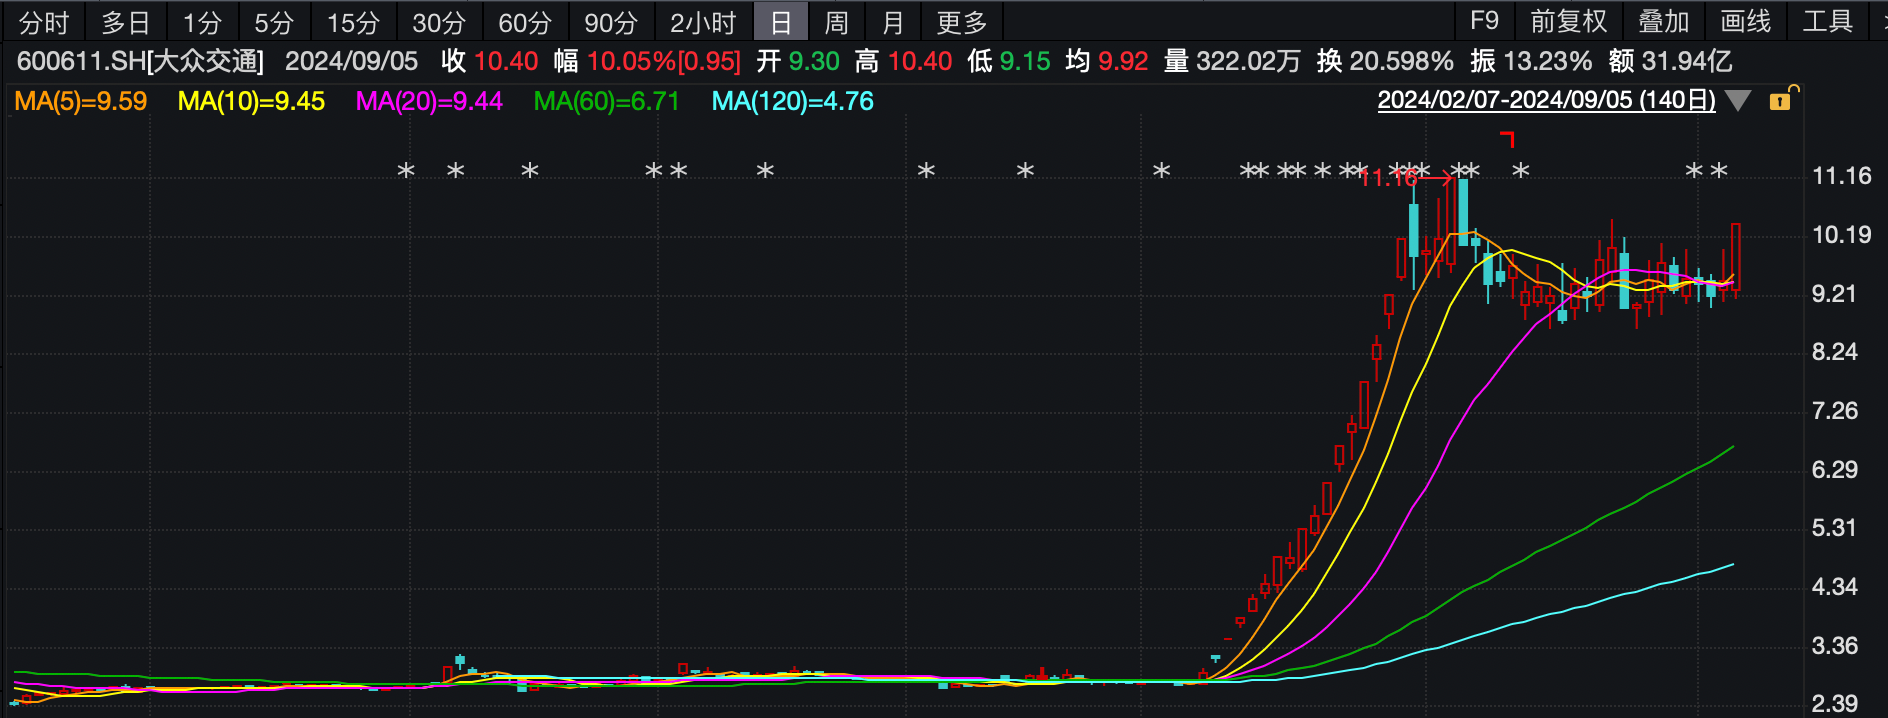This screenshot has height=718, width=1888.
Task: Click the amplitude 振 13.23%
Action: point(1531,61)
